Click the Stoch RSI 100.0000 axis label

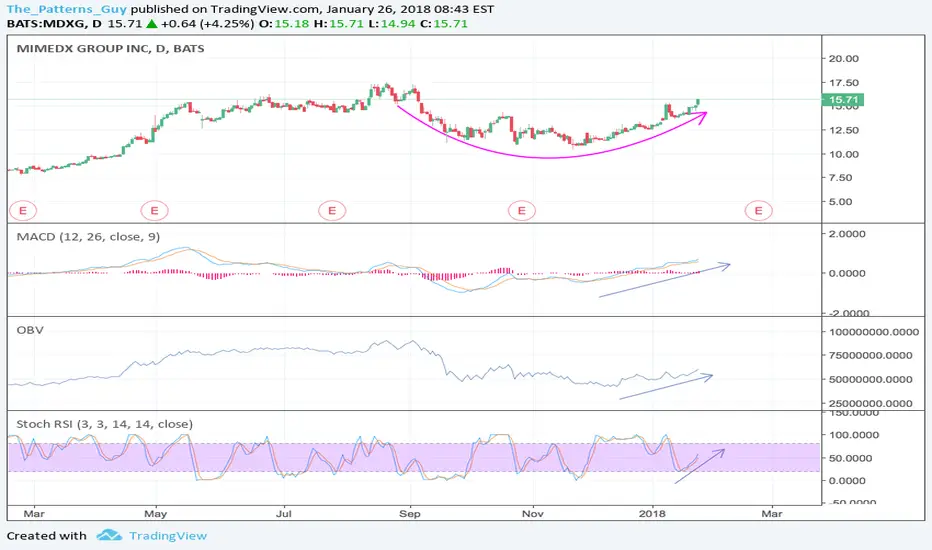click(854, 435)
